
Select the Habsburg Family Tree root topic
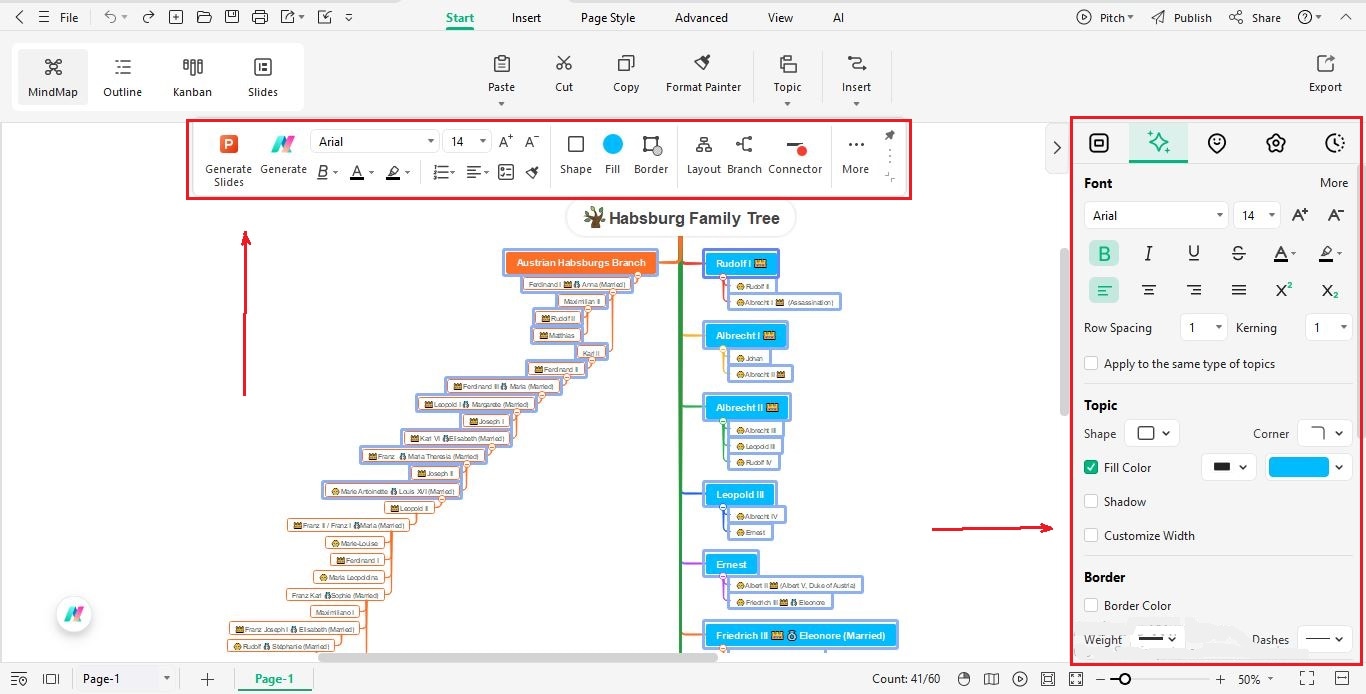680,218
